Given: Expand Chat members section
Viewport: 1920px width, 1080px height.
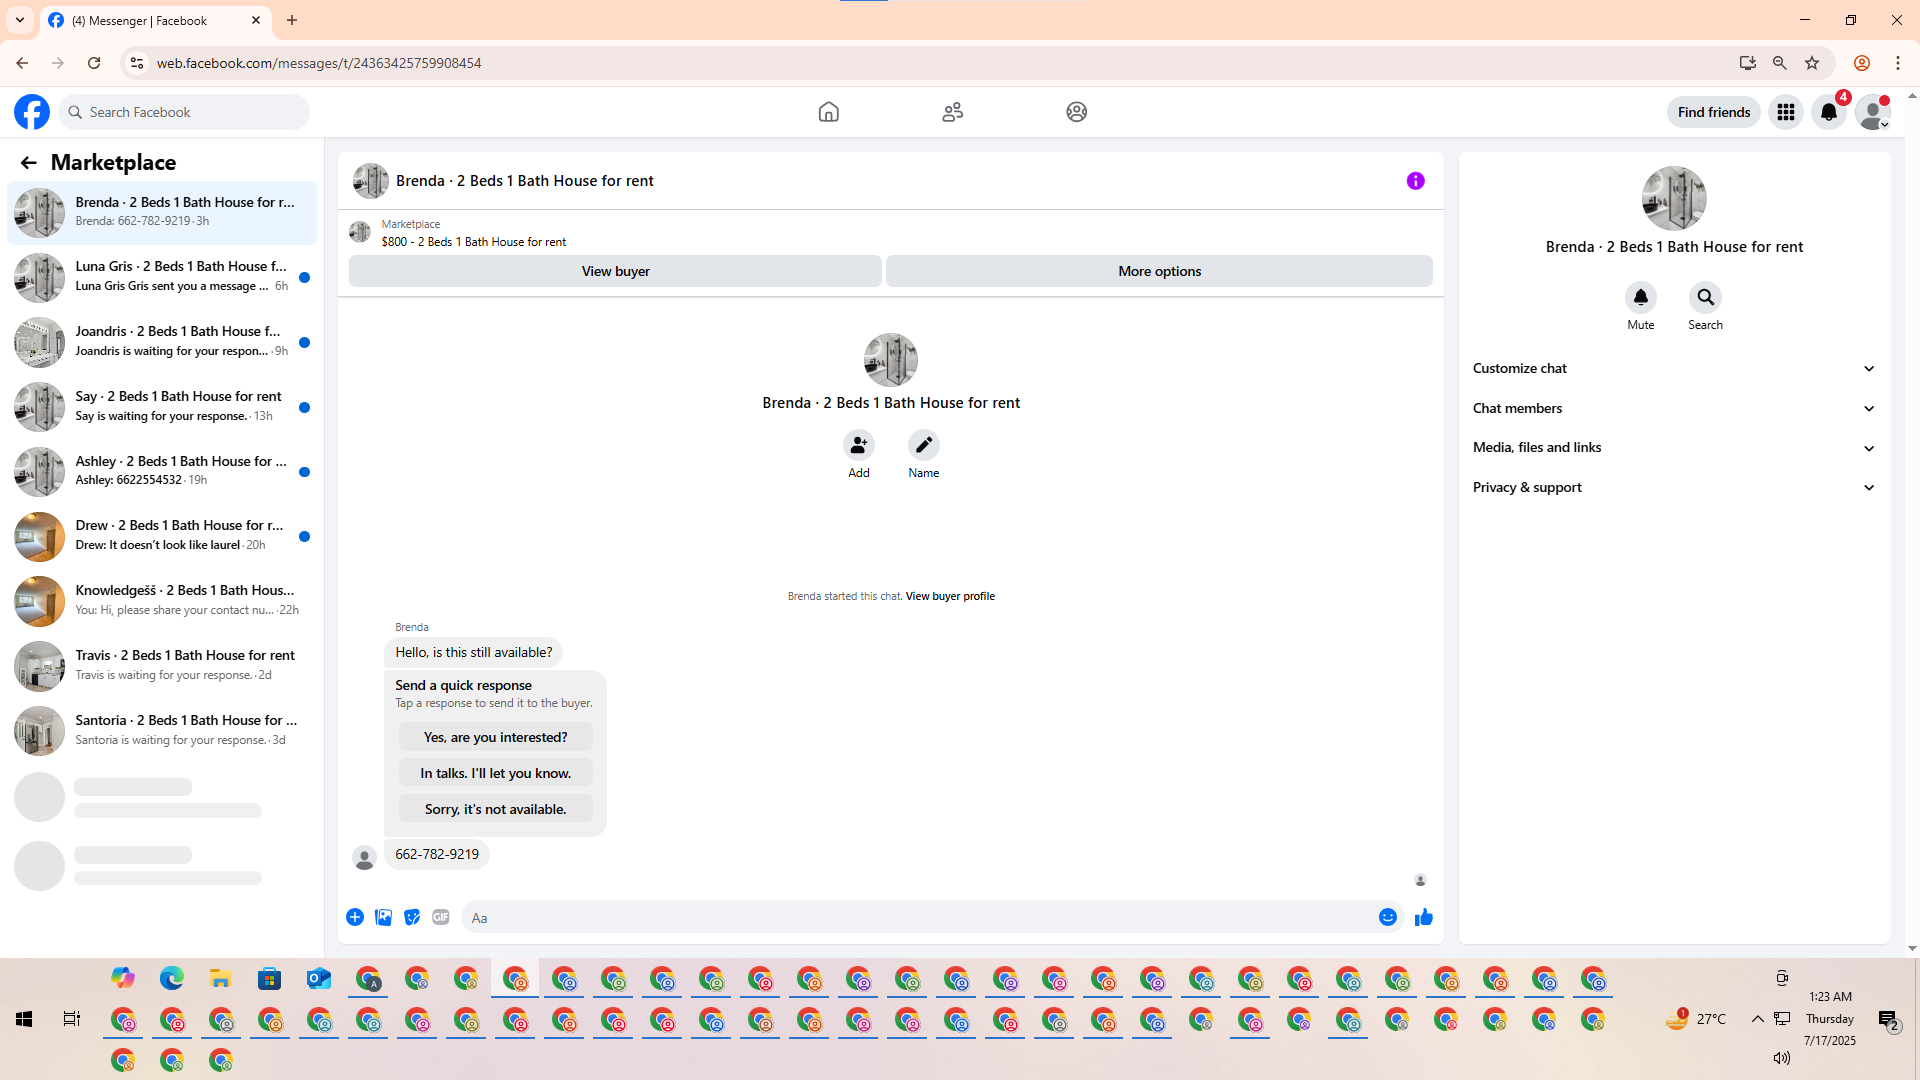Looking at the screenshot, I should click(1675, 409).
